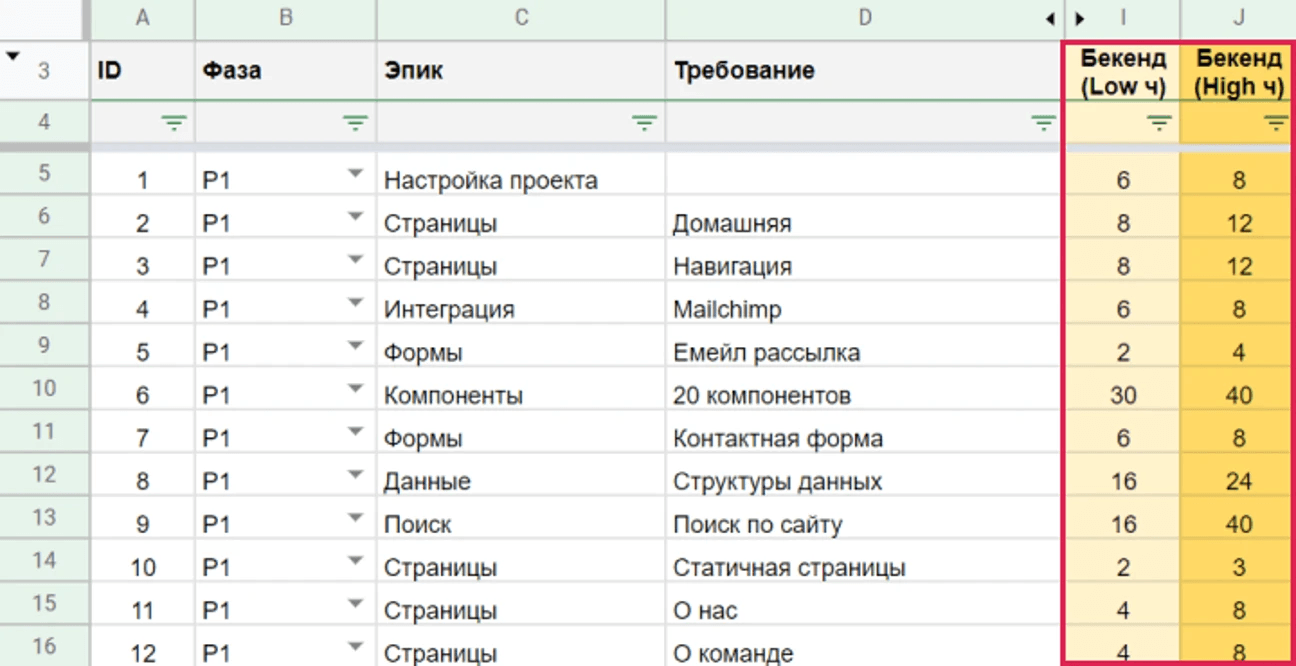
Task: Expand the P1 dropdown in Mailchimp row
Action: pyautogui.click(x=355, y=303)
